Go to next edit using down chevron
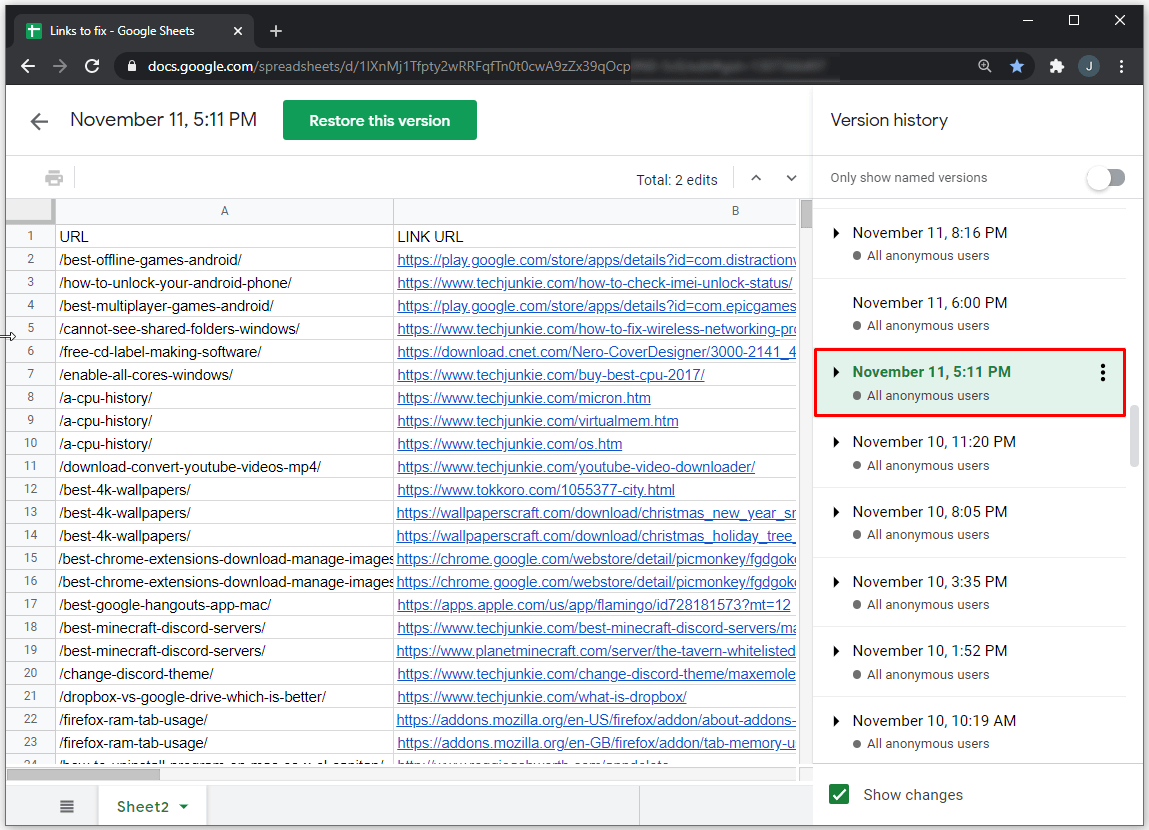 pos(791,179)
